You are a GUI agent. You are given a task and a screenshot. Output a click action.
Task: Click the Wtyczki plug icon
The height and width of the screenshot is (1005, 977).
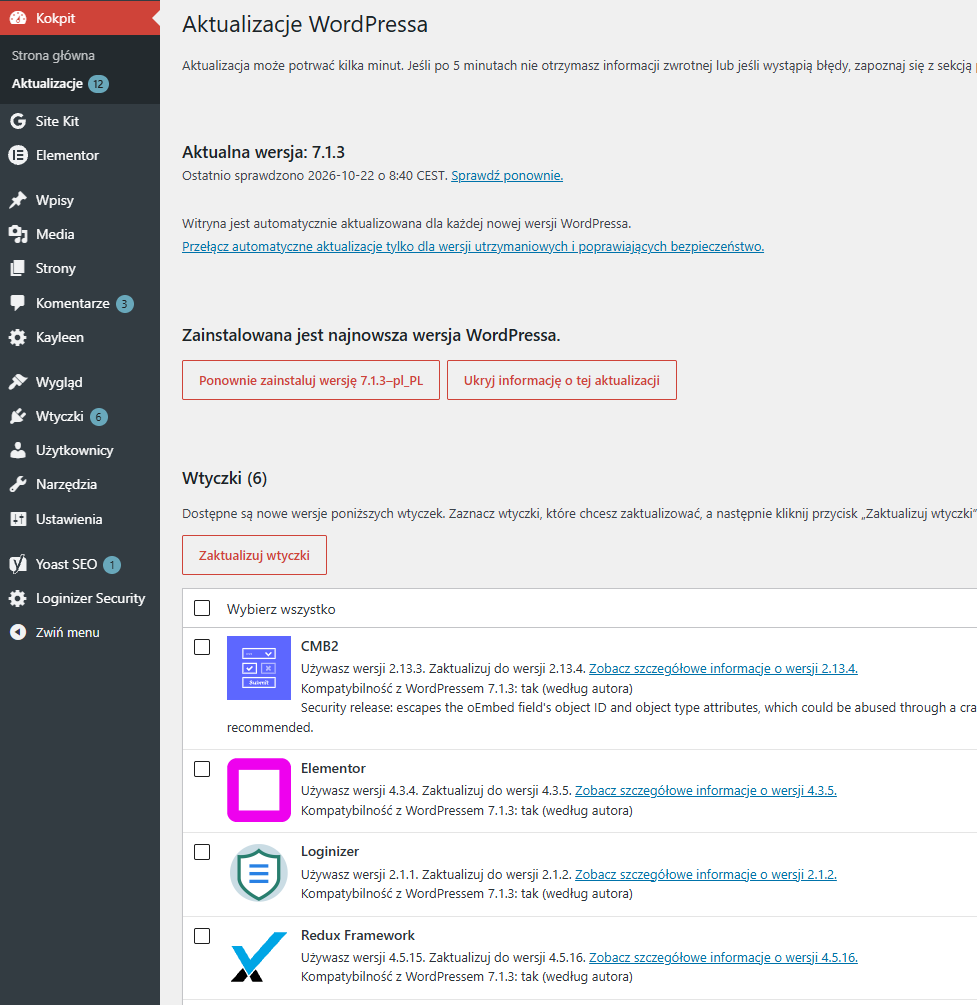[18, 416]
